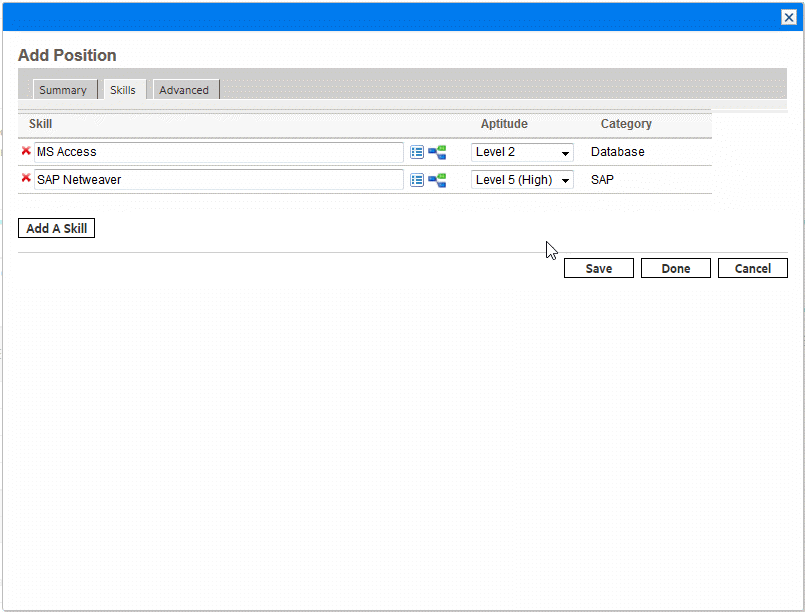Cancel adding the position
Viewport: 805px width, 612px height.
(753, 269)
